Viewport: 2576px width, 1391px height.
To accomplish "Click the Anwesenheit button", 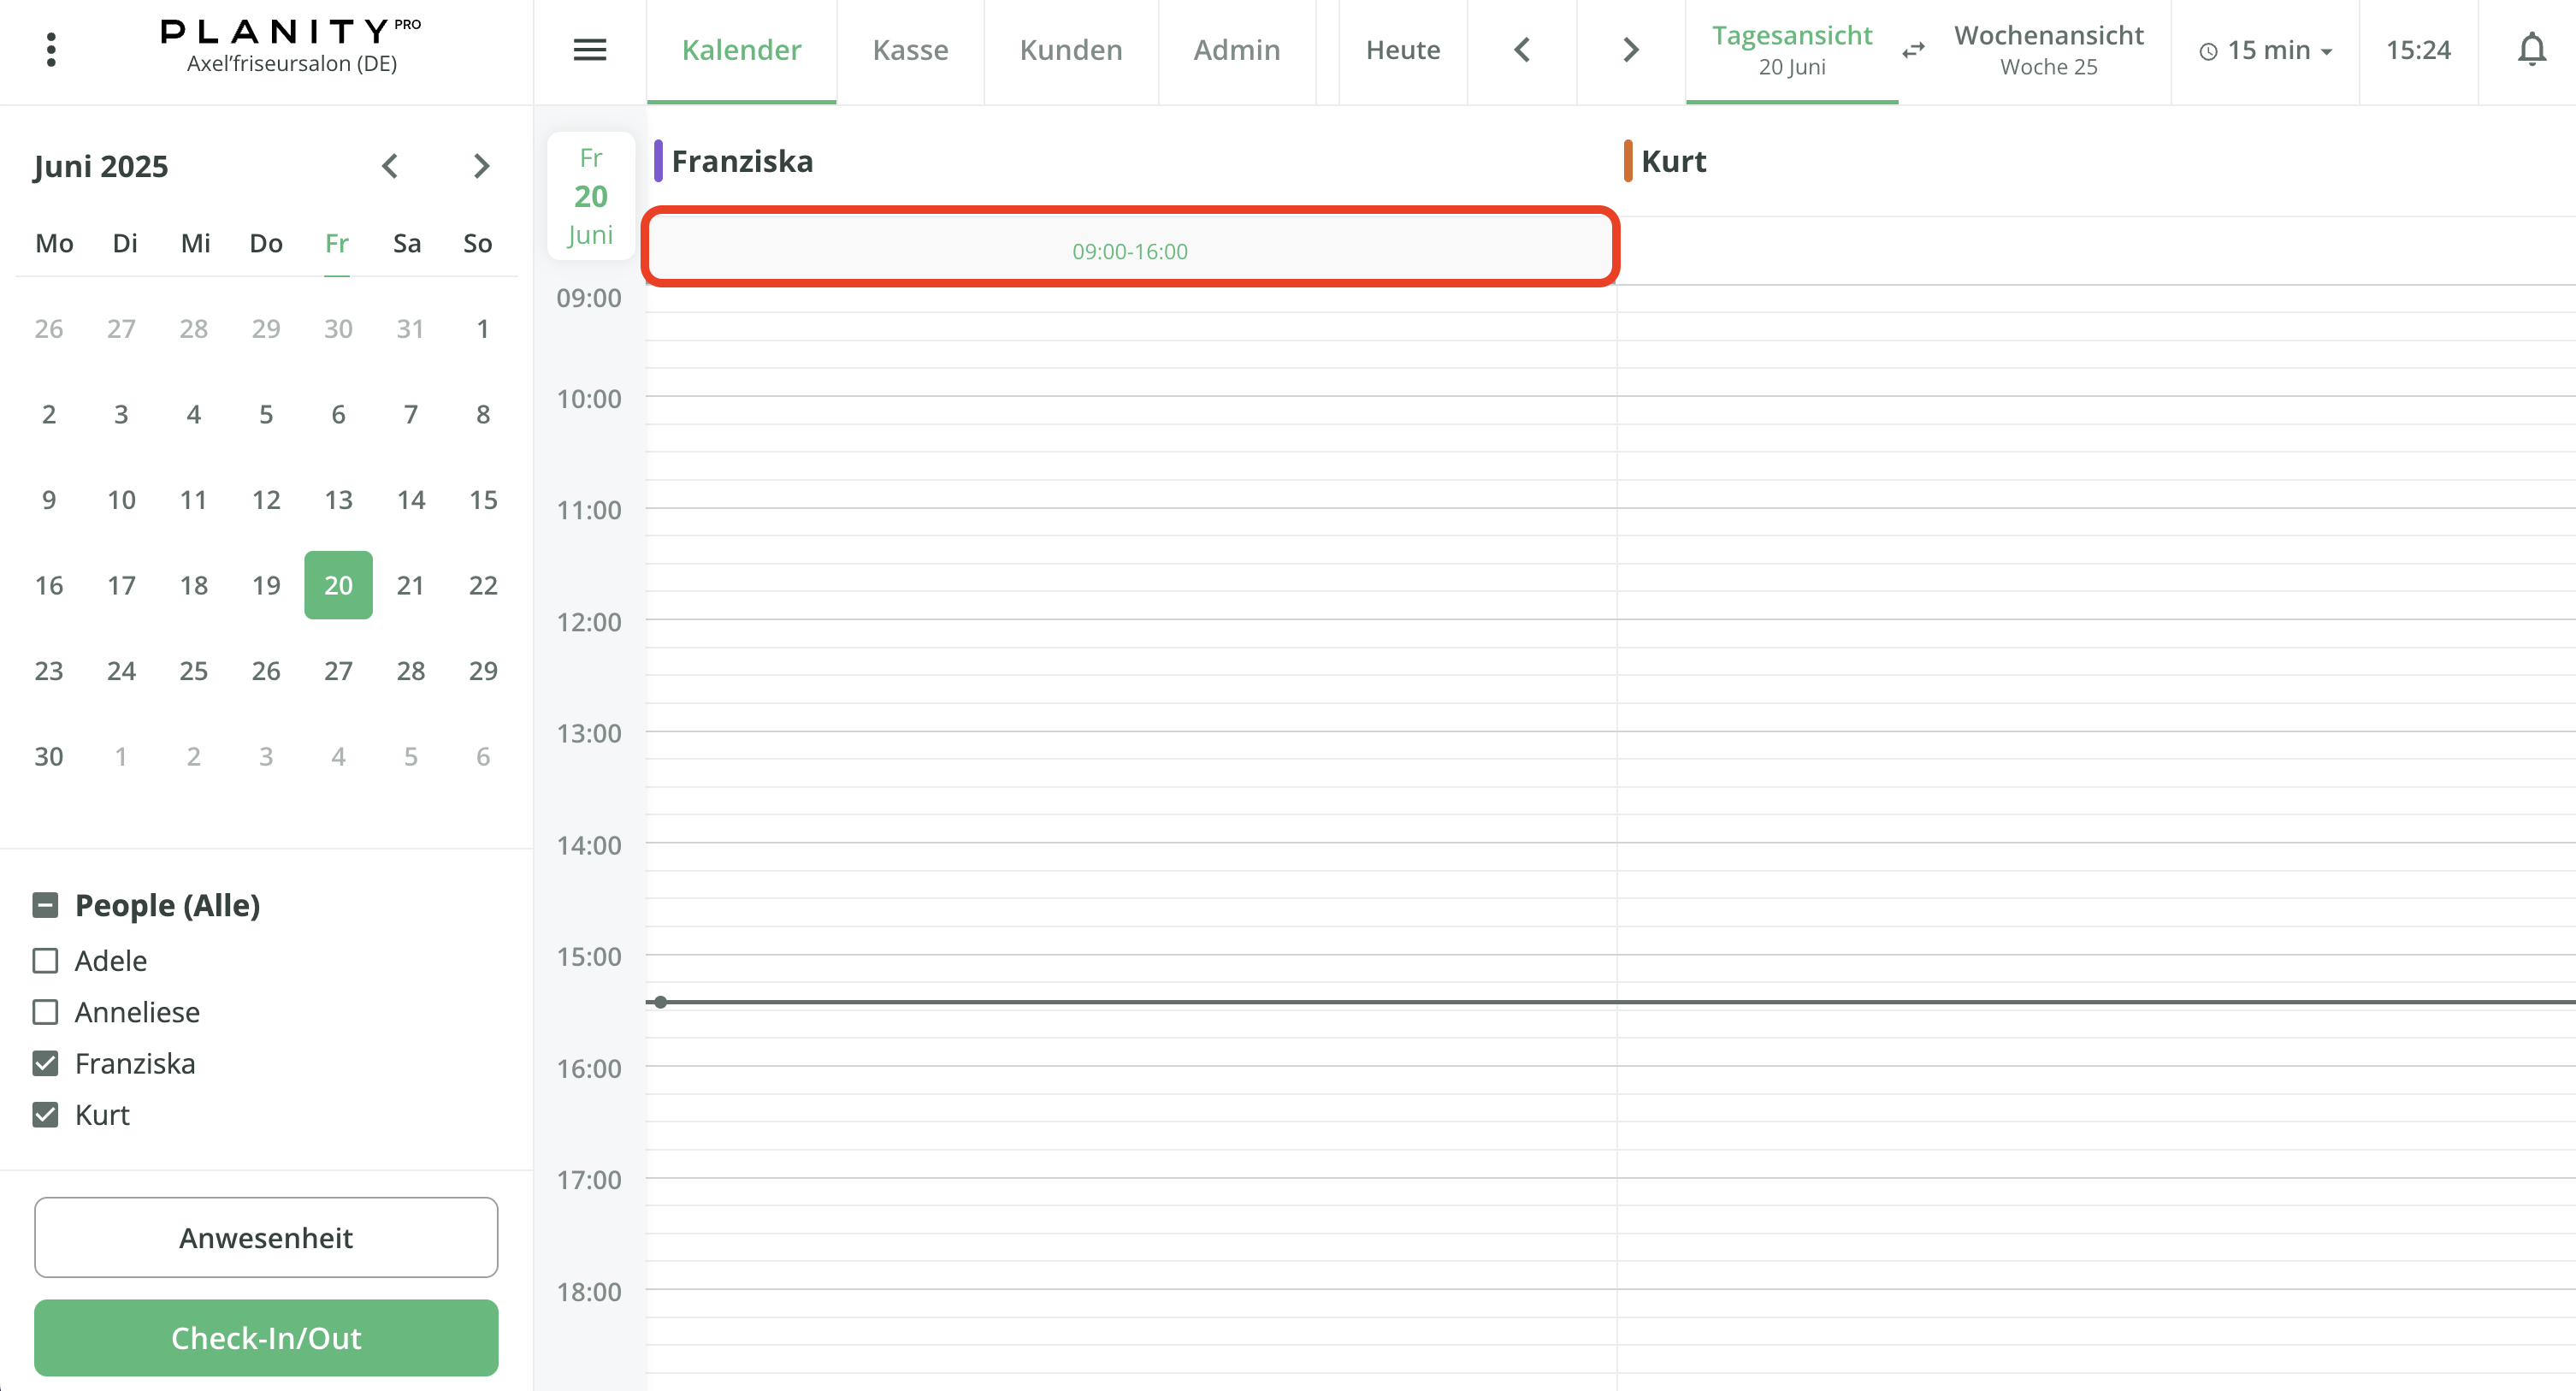I will (266, 1237).
